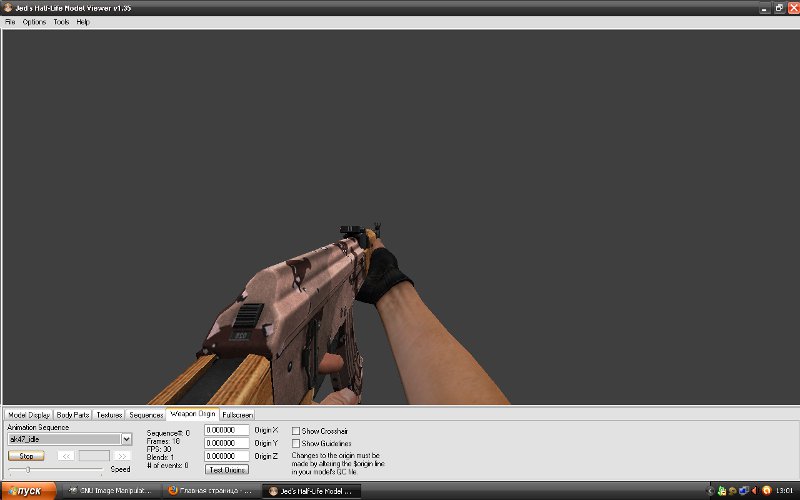Switch to the Textures tab
The height and width of the screenshot is (500, 800).
point(109,415)
